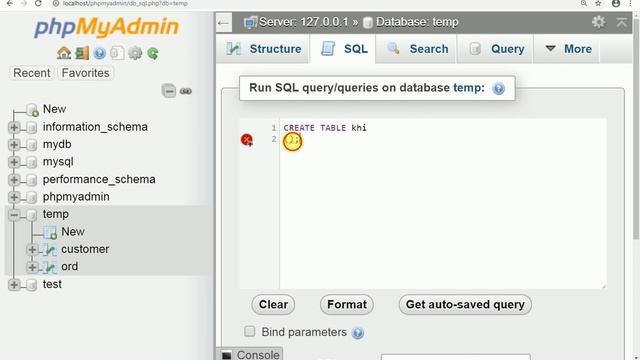Open the Query tab
The image size is (640, 360).
[496, 49]
